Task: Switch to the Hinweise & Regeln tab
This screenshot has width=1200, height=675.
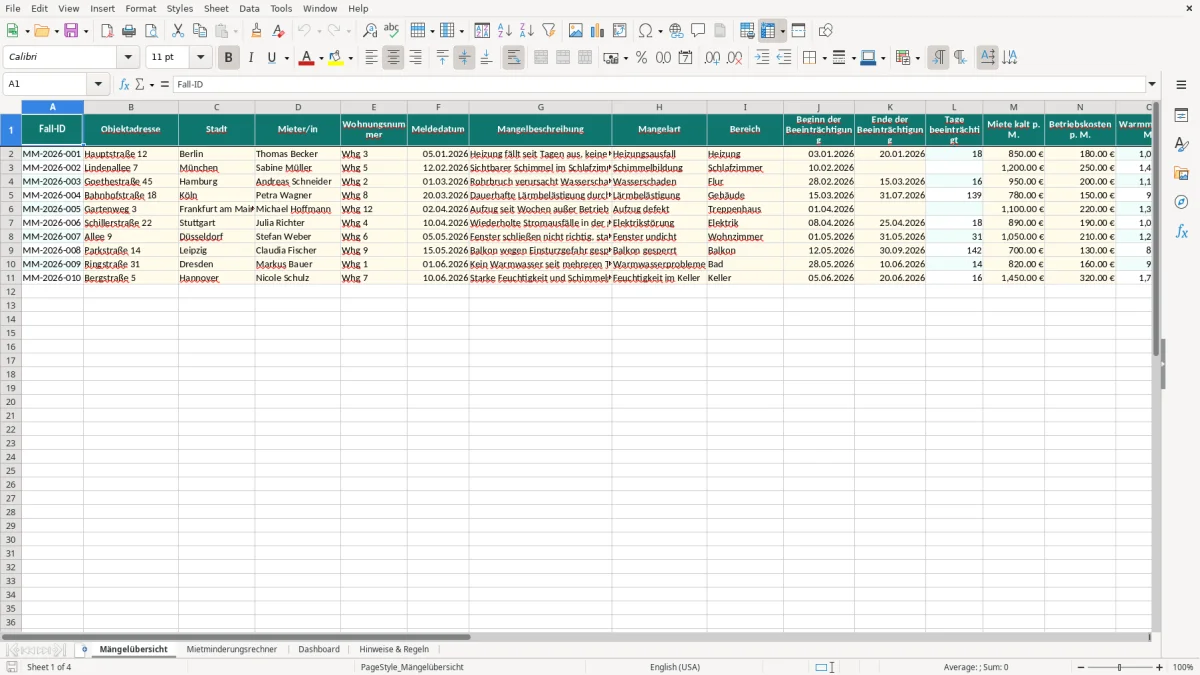Action: pyautogui.click(x=394, y=649)
